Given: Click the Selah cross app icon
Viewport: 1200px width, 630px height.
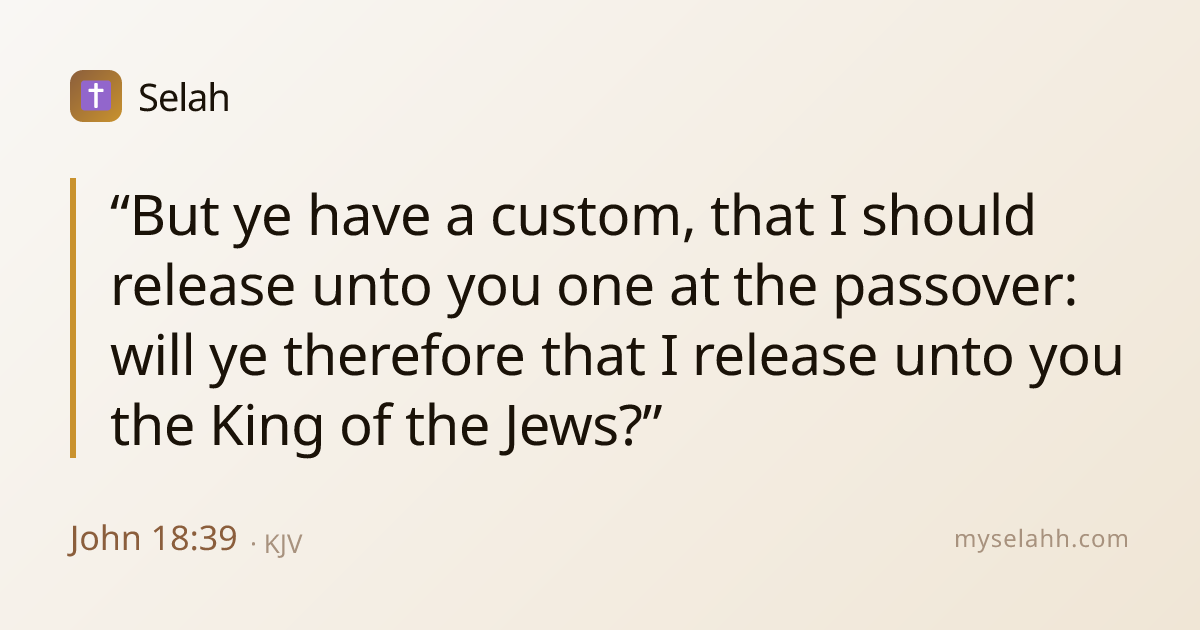Looking at the screenshot, I should (96, 96).
